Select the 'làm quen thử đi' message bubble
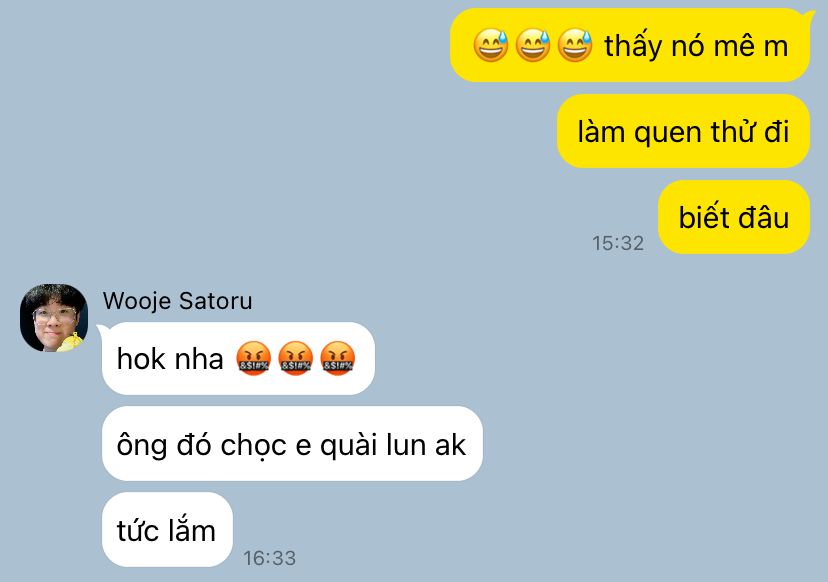The image size is (828, 582). [683, 131]
